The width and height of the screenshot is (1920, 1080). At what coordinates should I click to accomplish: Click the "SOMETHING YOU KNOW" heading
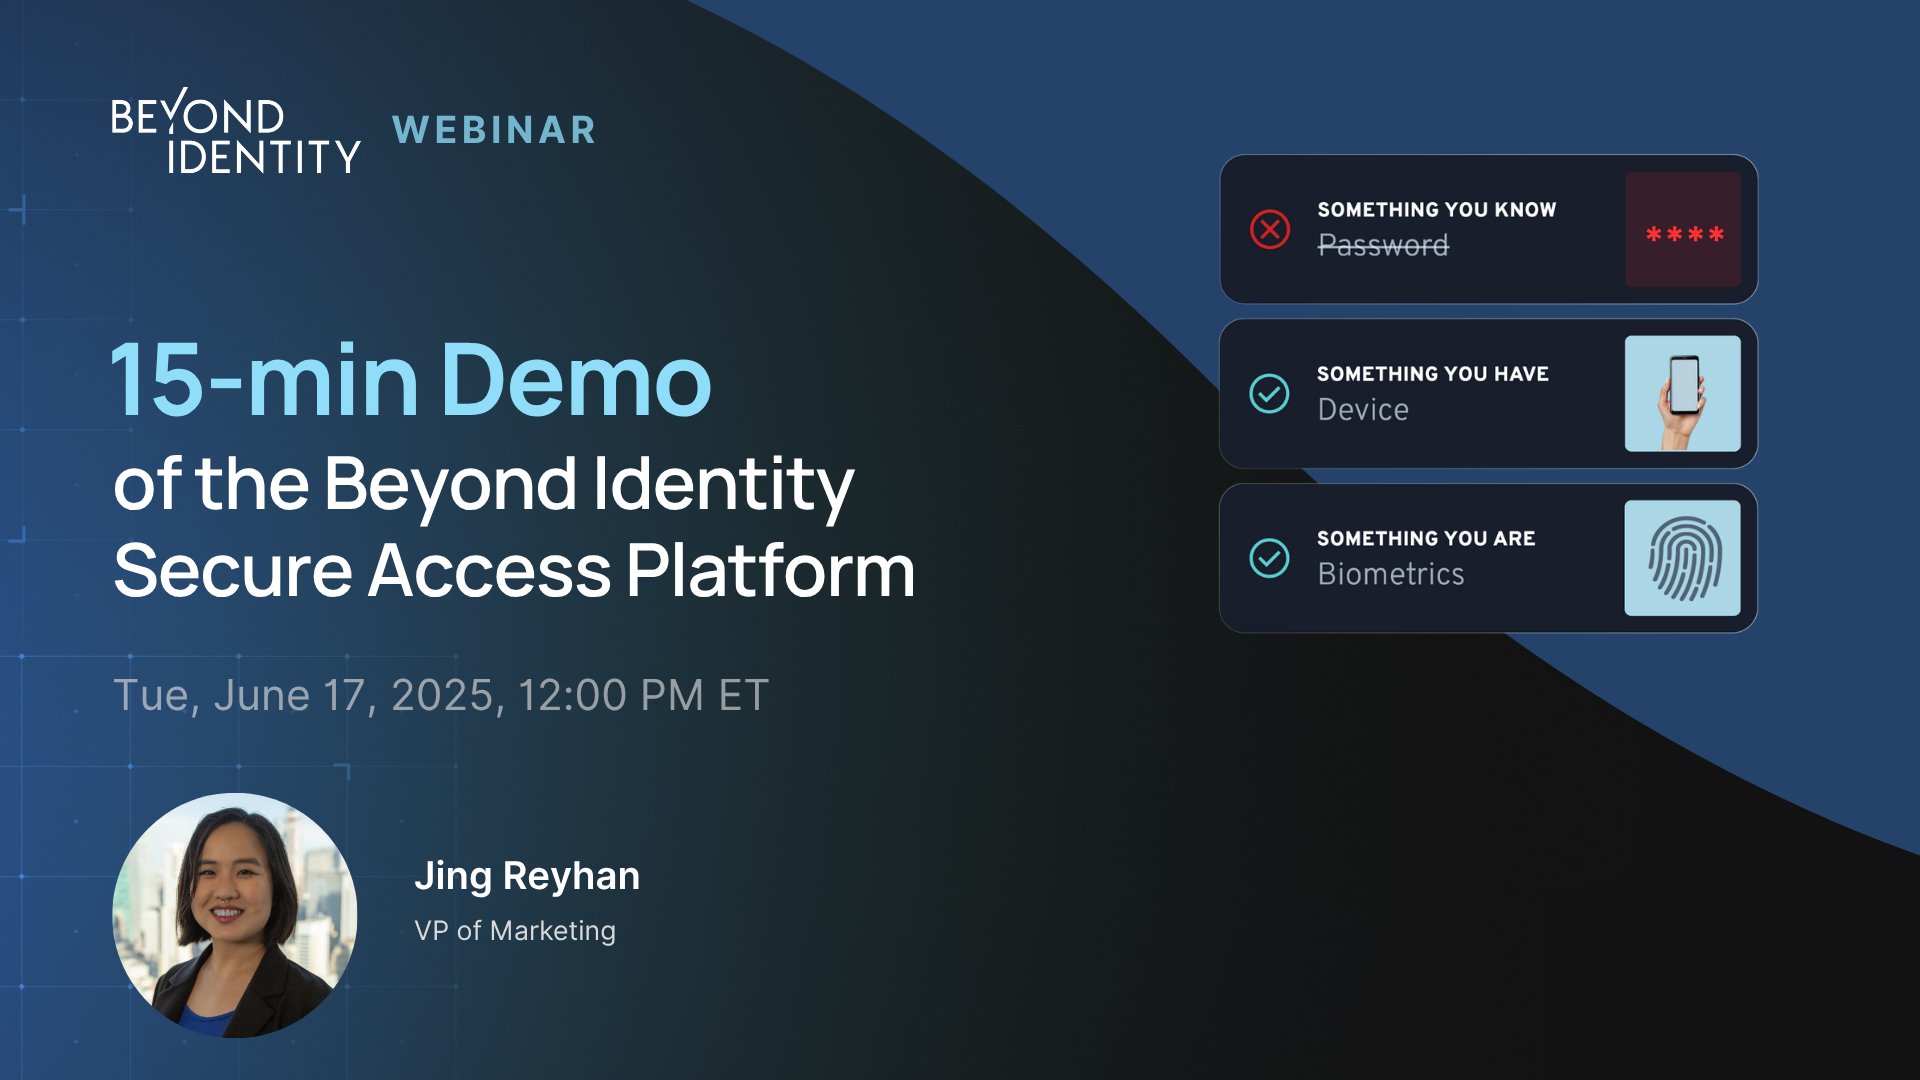pyautogui.click(x=1437, y=210)
